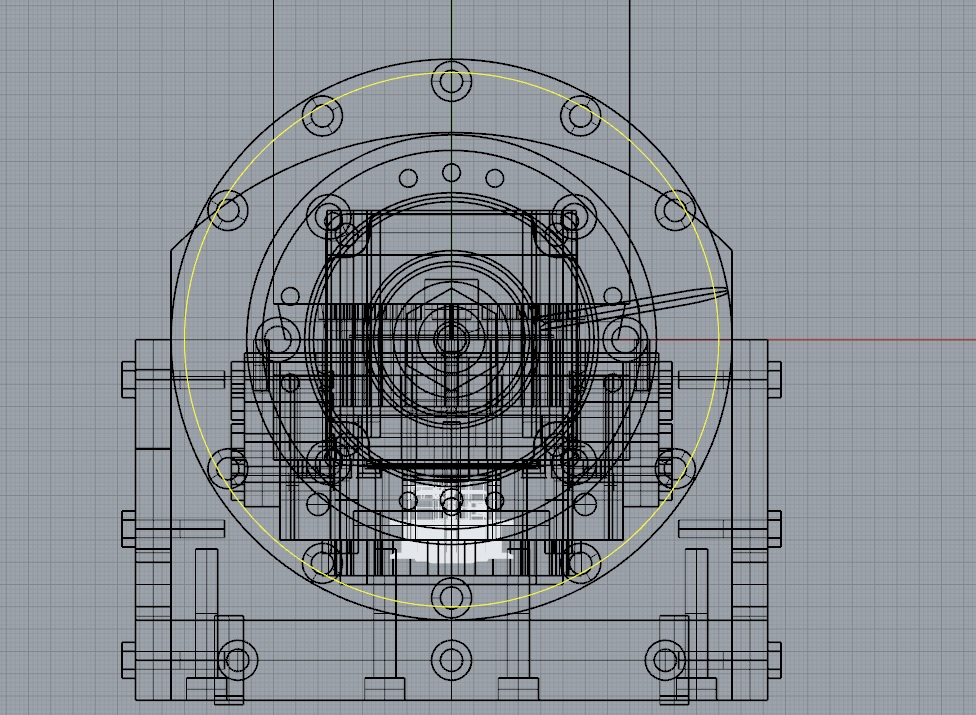Pick the bottom-center bolt hole in base plate
The height and width of the screenshot is (715, 976).
click(x=452, y=660)
